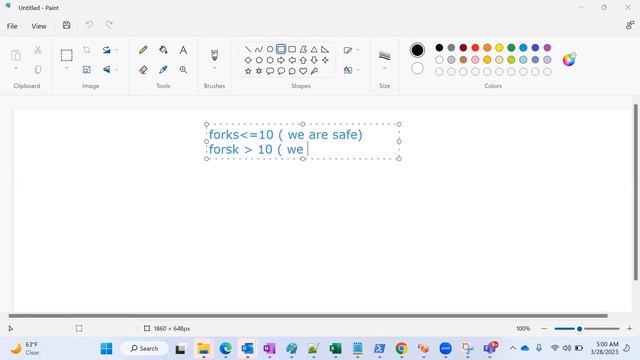Open Google Chrome from the taskbar
Viewport: 640px width, 360px height.
pyautogui.click(x=402, y=349)
